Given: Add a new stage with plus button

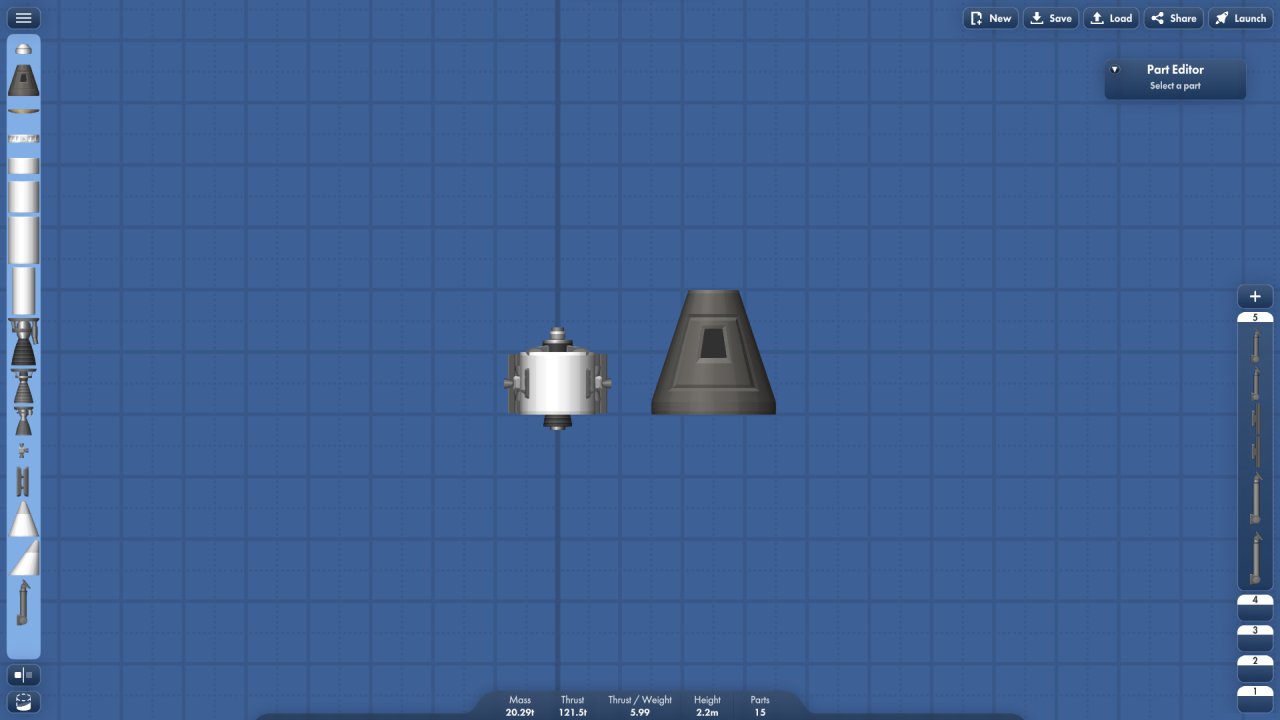Looking at the screenshot, I should click(1255, 297).
